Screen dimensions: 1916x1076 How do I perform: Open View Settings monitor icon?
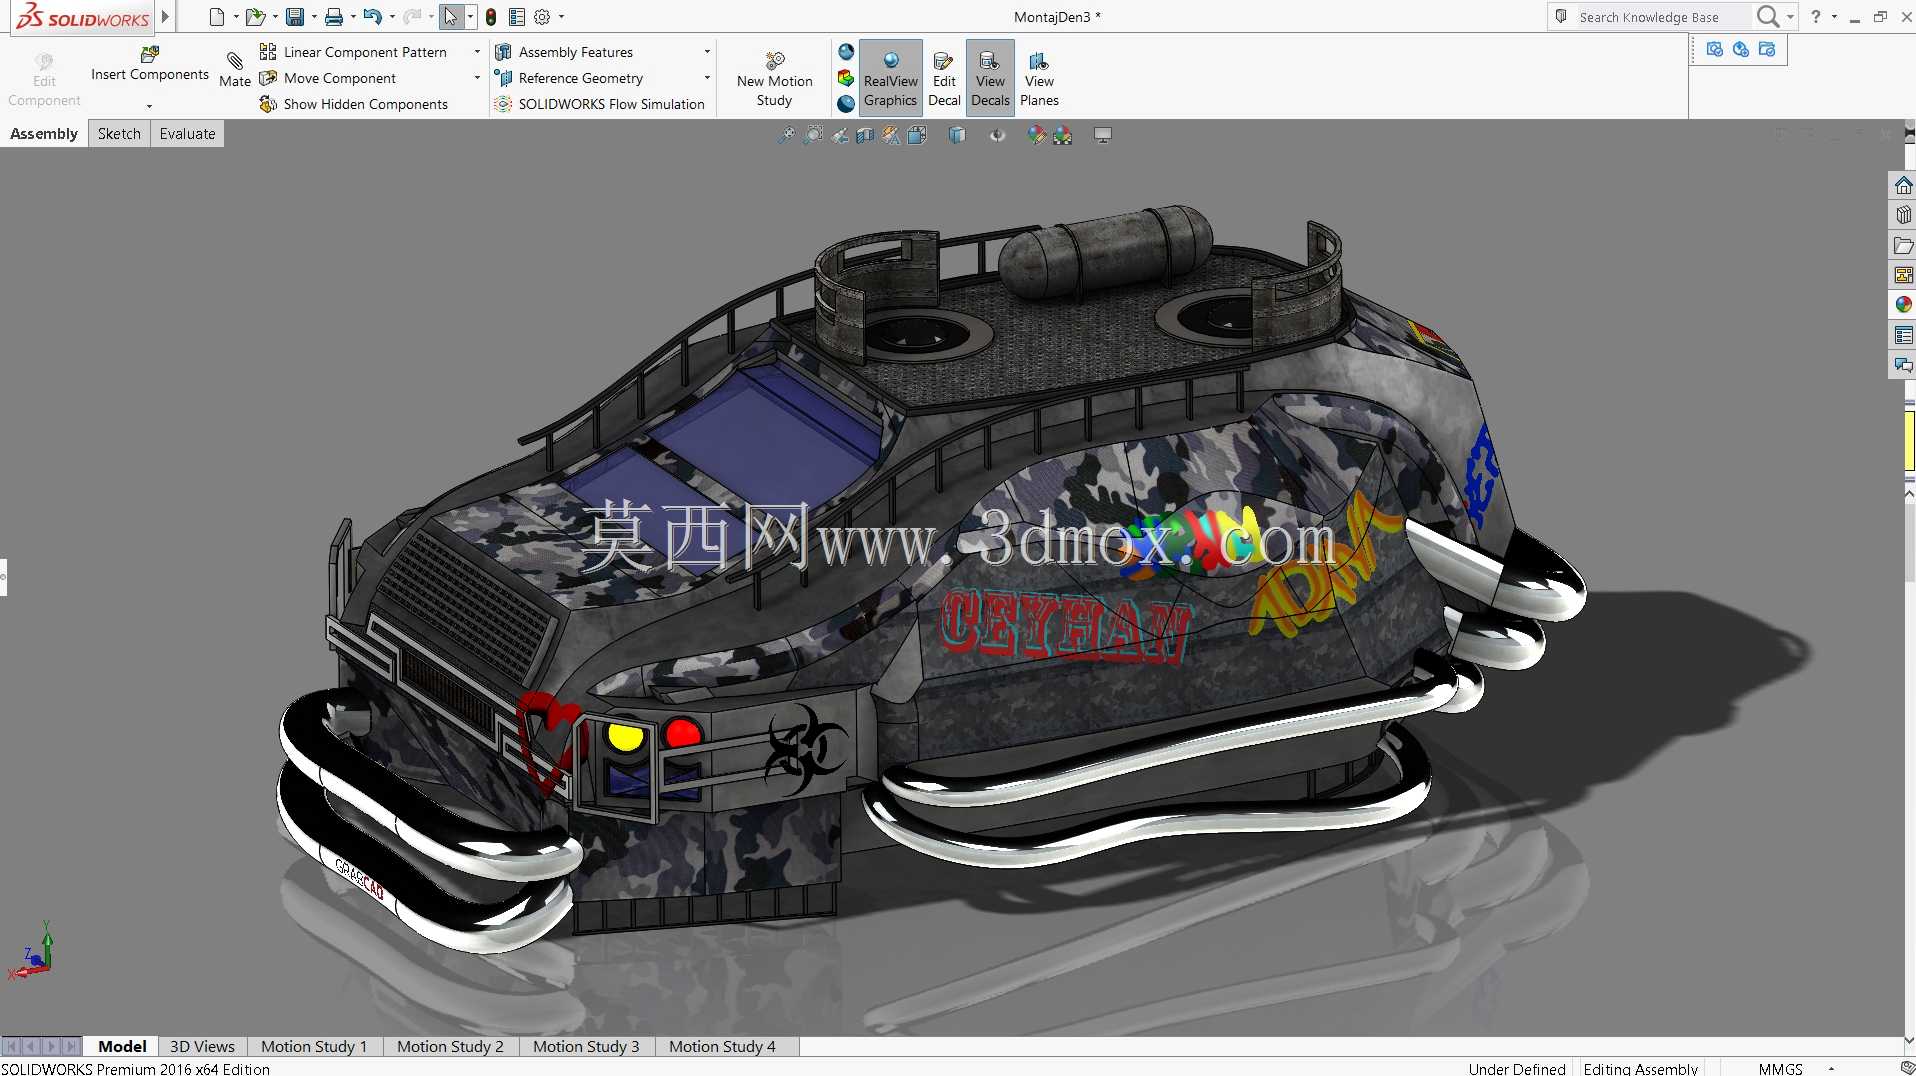coord(1103,135)
